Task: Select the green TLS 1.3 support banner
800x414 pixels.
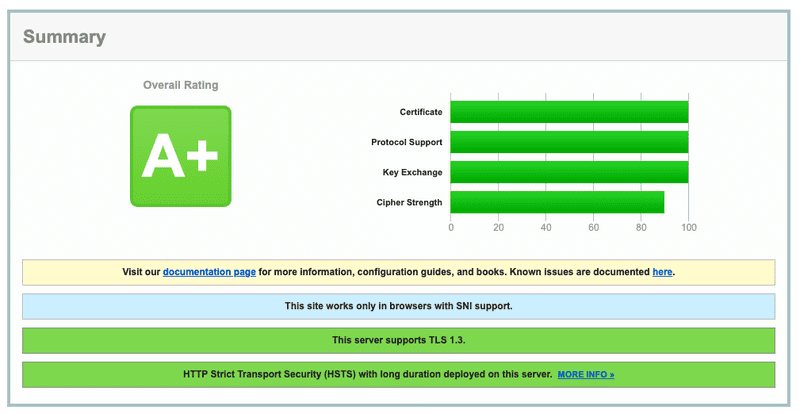Action: point(398,340)
